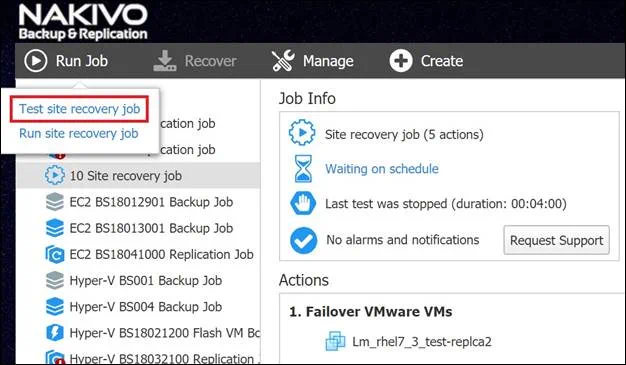
Task: Click replication icon of EC2 BS18041000 Replication Job
Action: tap(55, 254)
